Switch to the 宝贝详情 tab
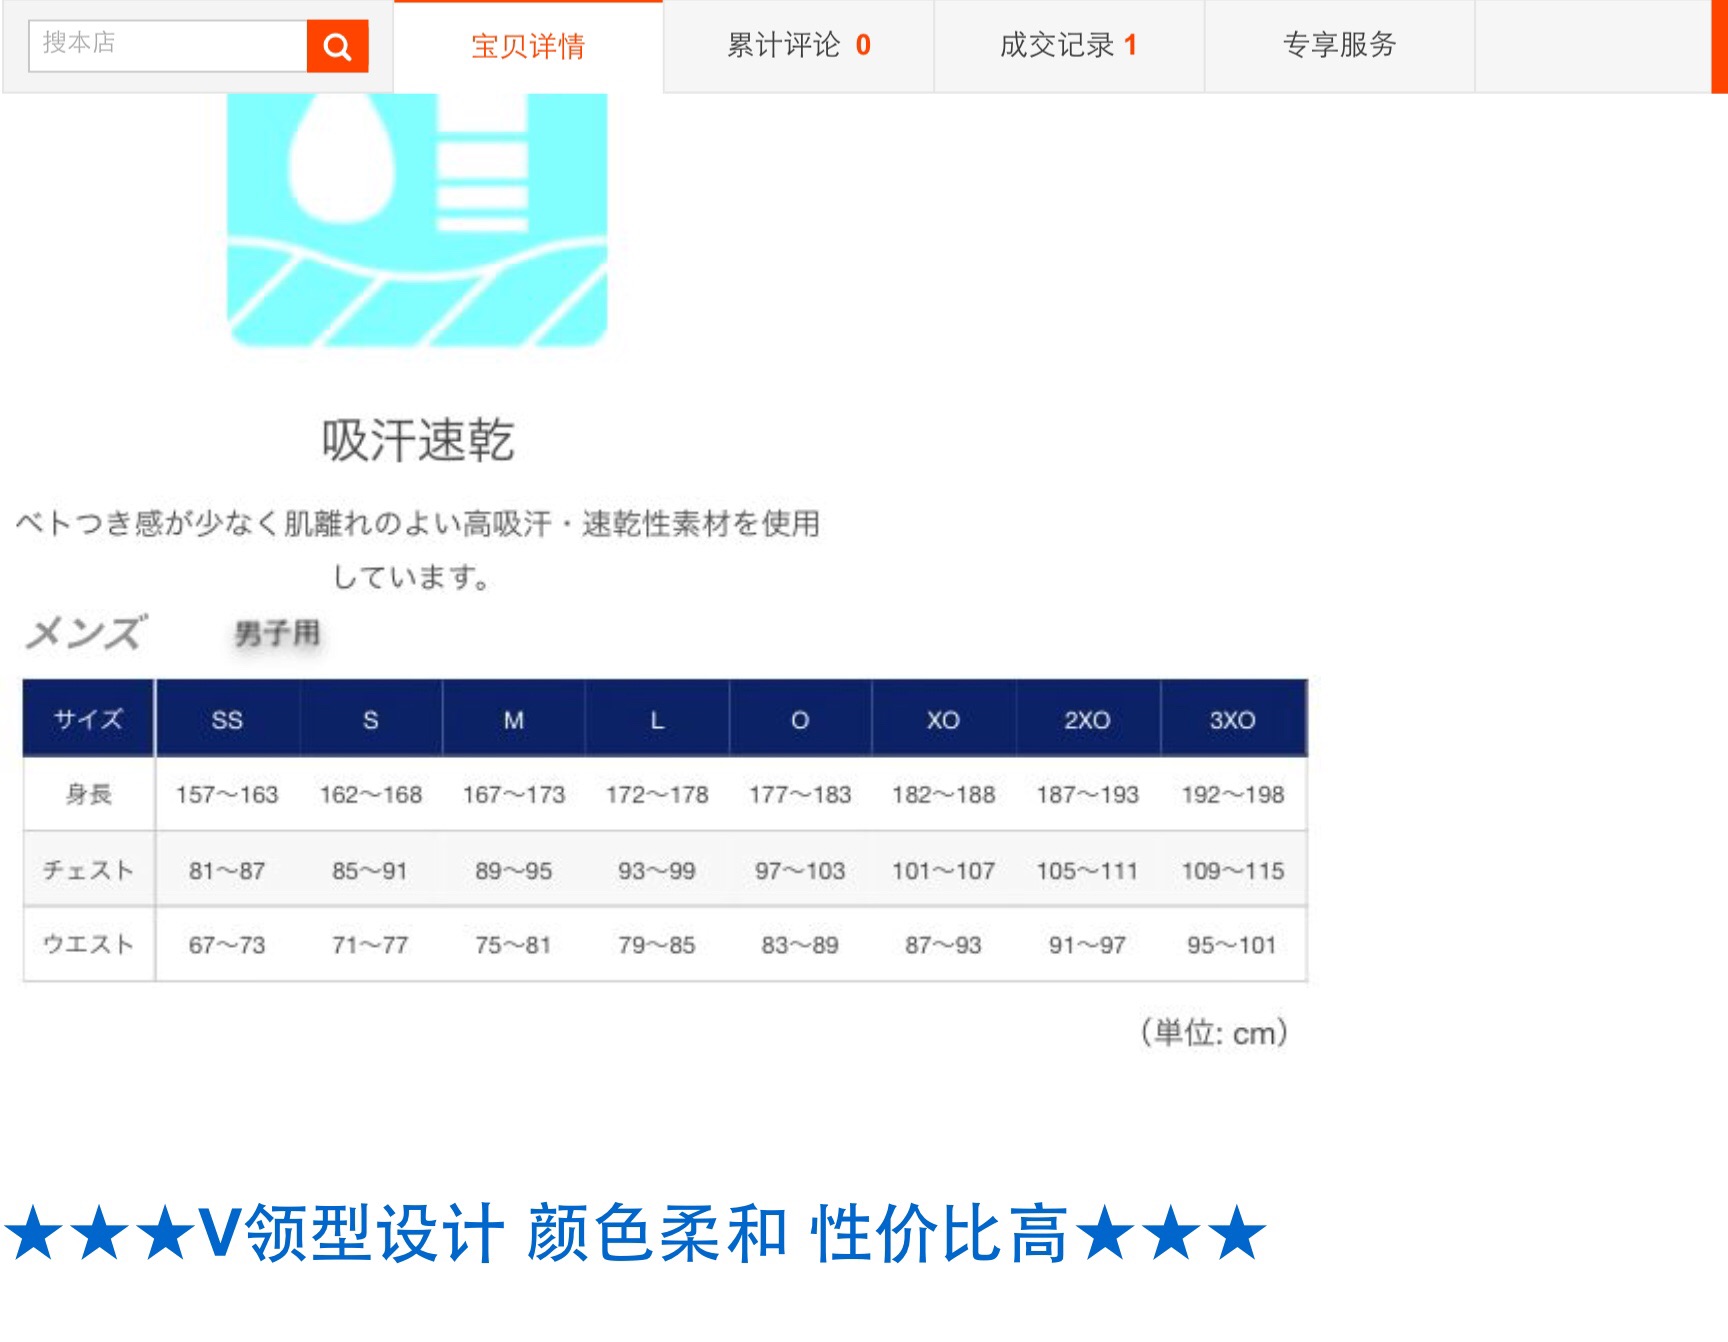The width and height of the screenshot is (1728, 1342). coord(528,46)
